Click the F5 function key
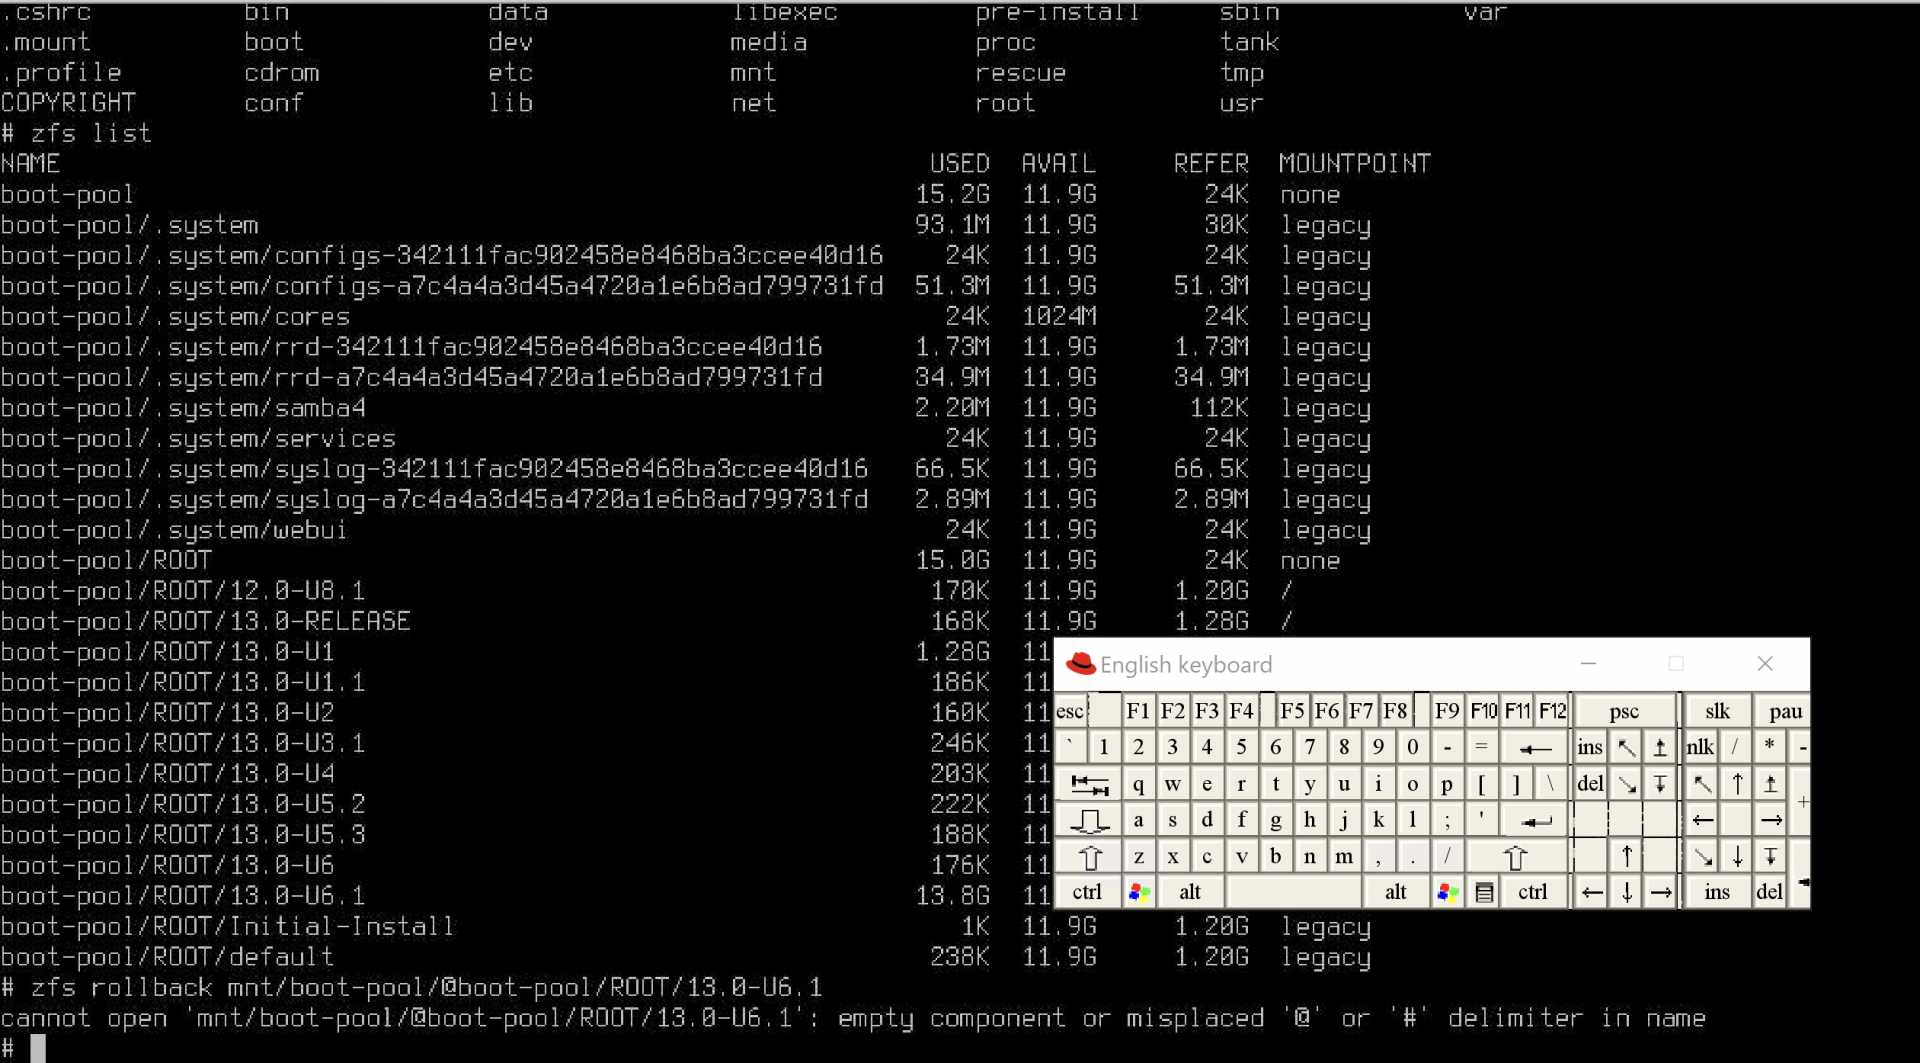The height and width of the screenshot is (1063, 1920). coord(1292,711)
